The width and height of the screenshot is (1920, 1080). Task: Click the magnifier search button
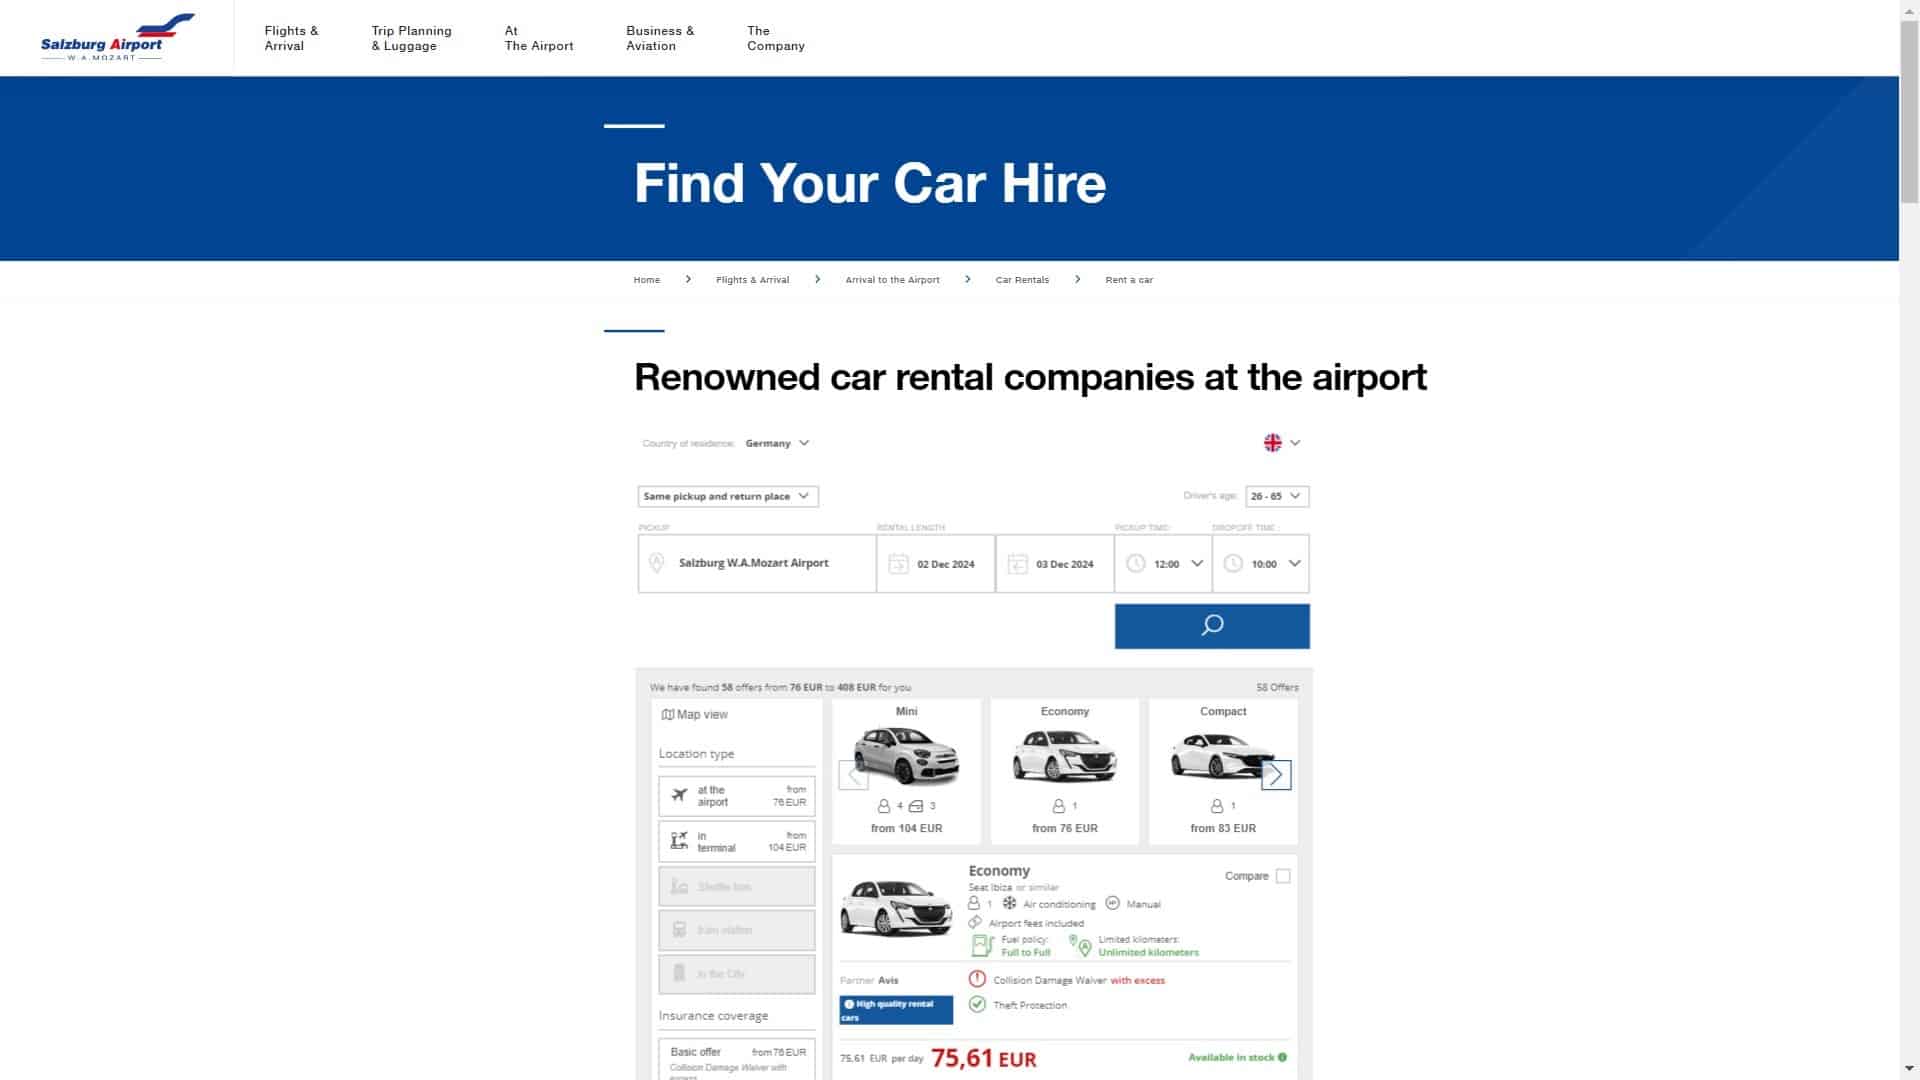(x=1212, y=626)
